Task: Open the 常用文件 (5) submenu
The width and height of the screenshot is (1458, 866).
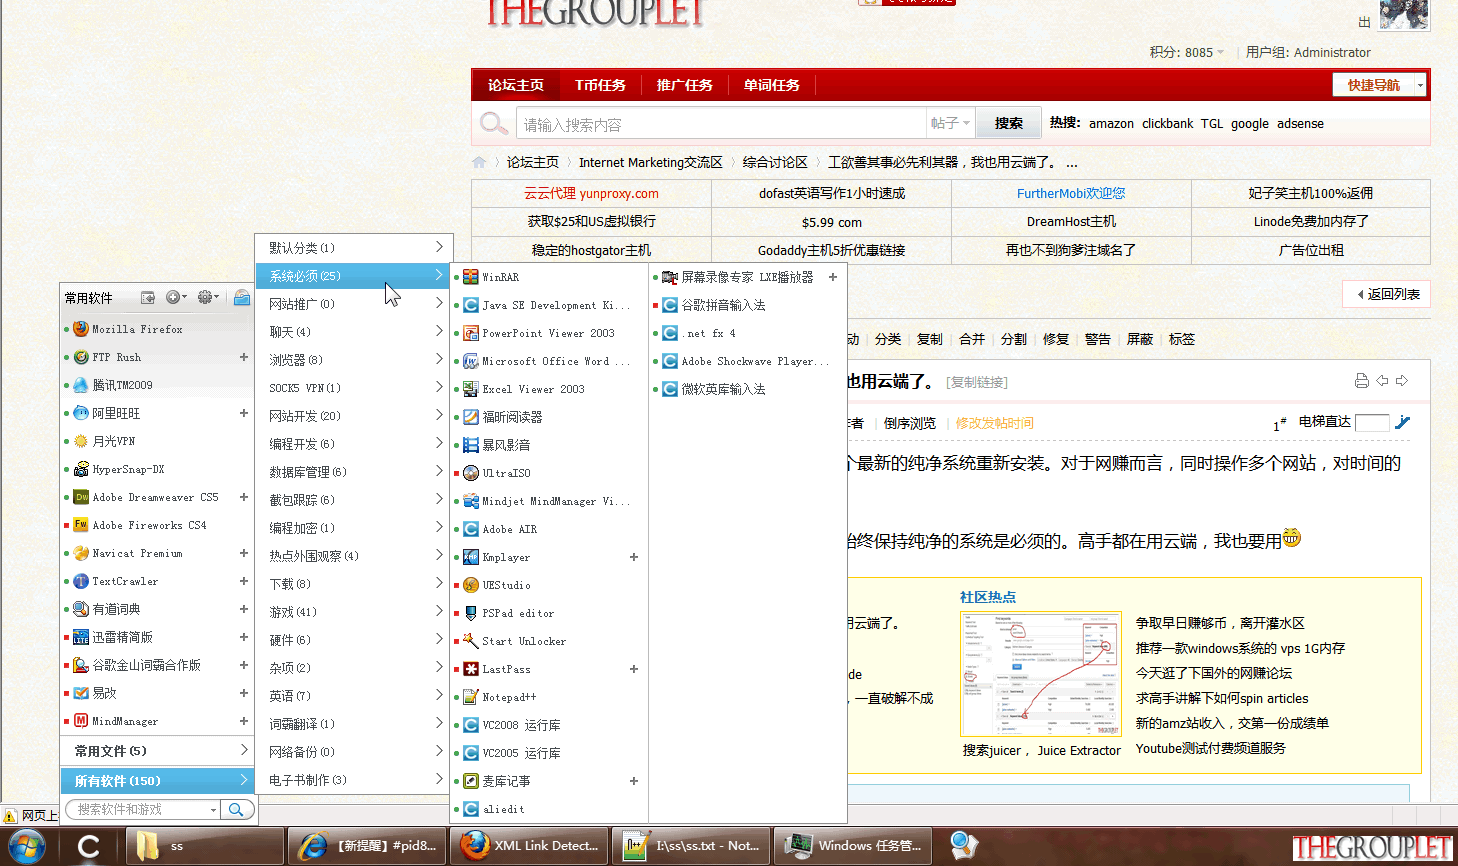Action: pyautogui.click(x=157, y=750)
